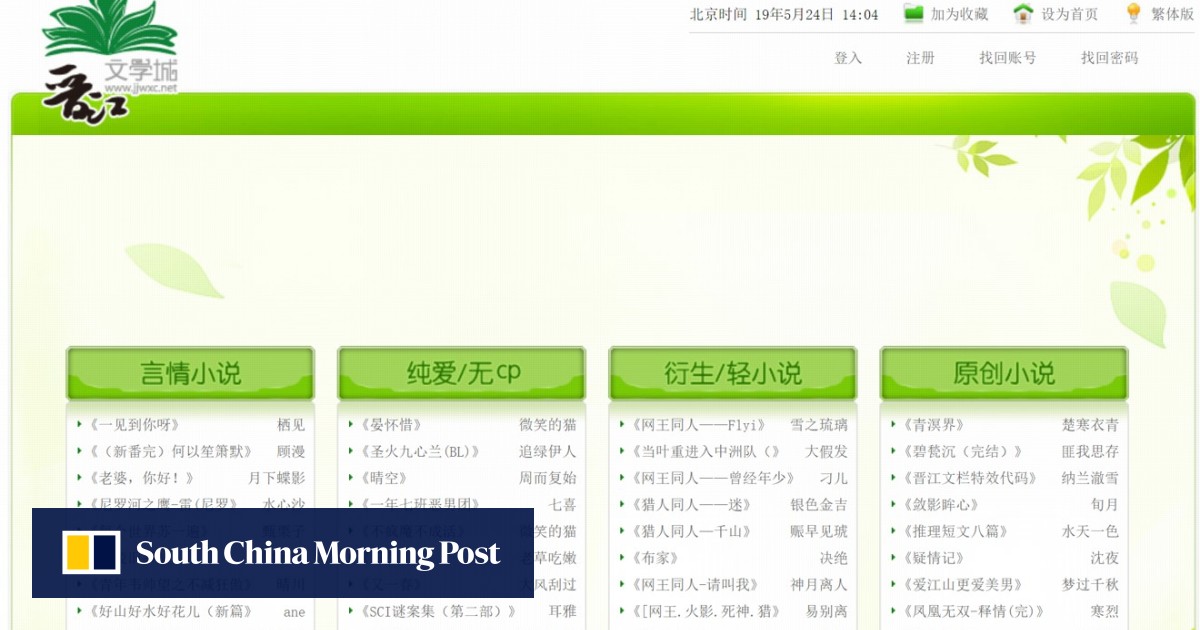Open the 言情小说 category tab
Screen dimensions: 1200x630
click(190, 374)
